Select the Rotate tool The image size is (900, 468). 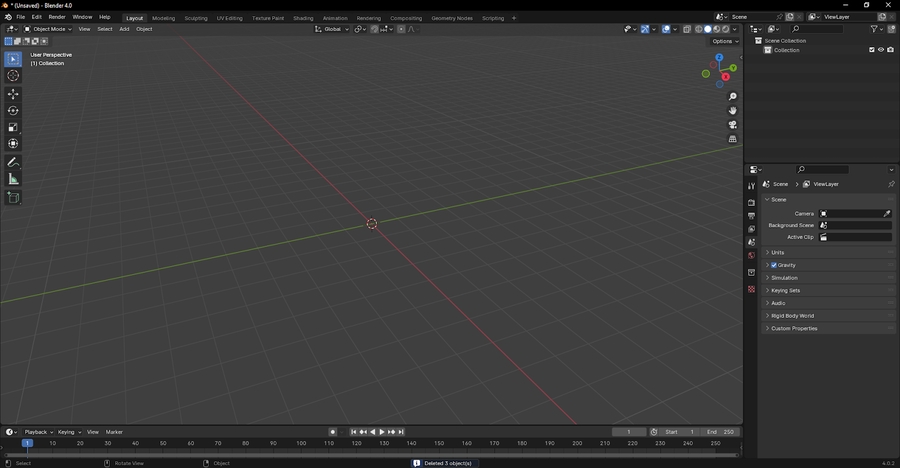13,111
